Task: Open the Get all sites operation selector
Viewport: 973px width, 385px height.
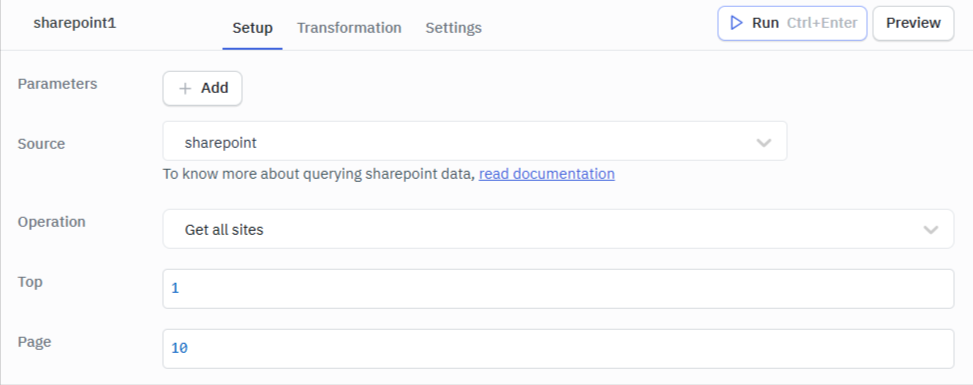Action: point(558,229)
